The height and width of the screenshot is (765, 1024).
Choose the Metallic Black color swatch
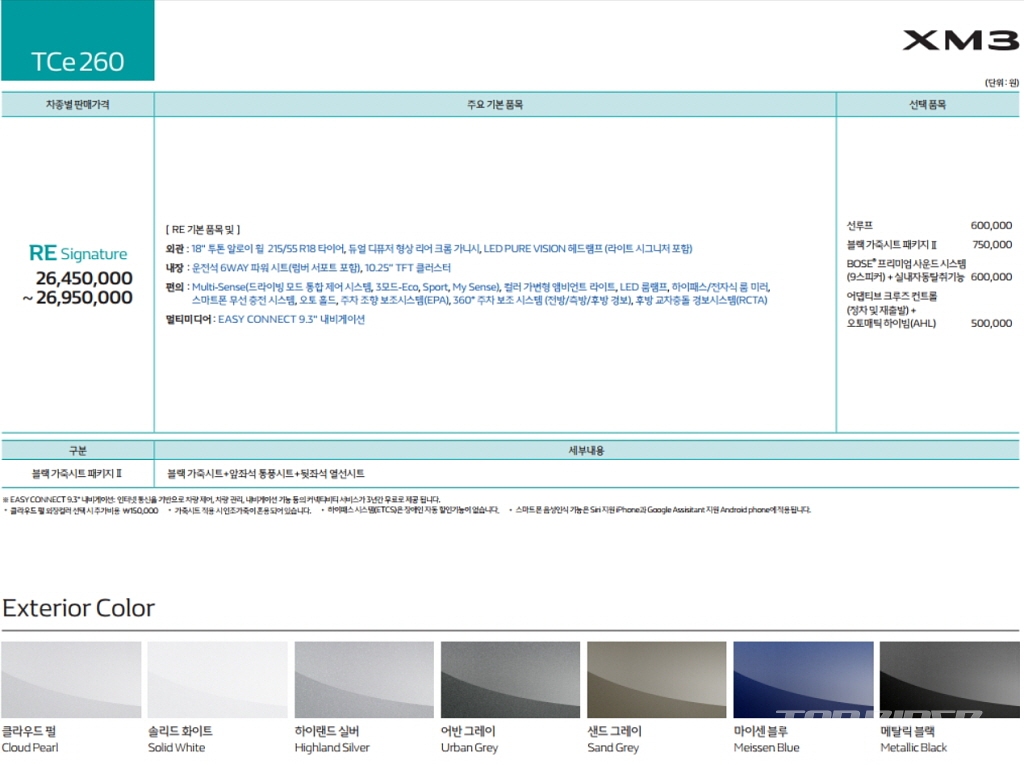pyautogui.click(x=950, y=679)
